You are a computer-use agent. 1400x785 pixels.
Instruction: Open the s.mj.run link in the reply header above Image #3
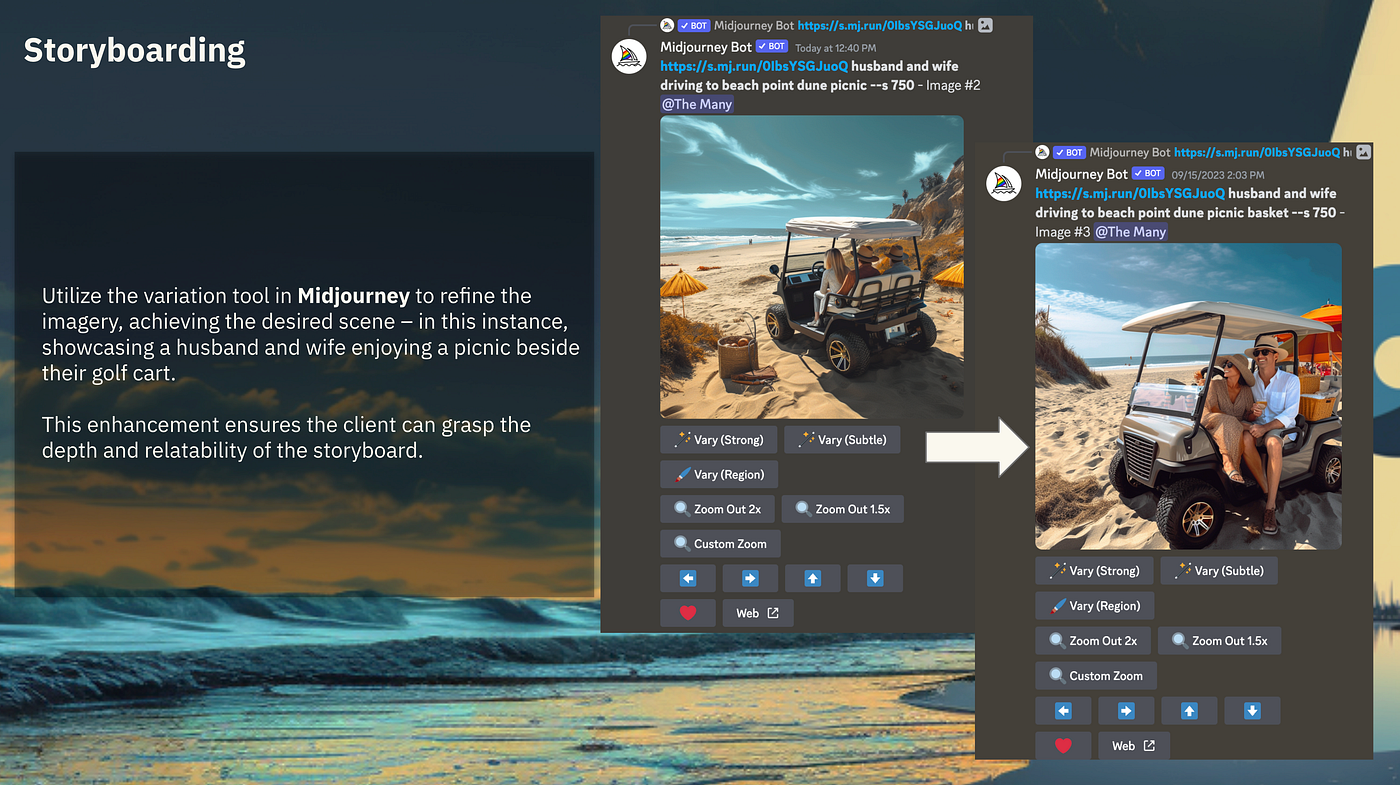pos(1257,152)
